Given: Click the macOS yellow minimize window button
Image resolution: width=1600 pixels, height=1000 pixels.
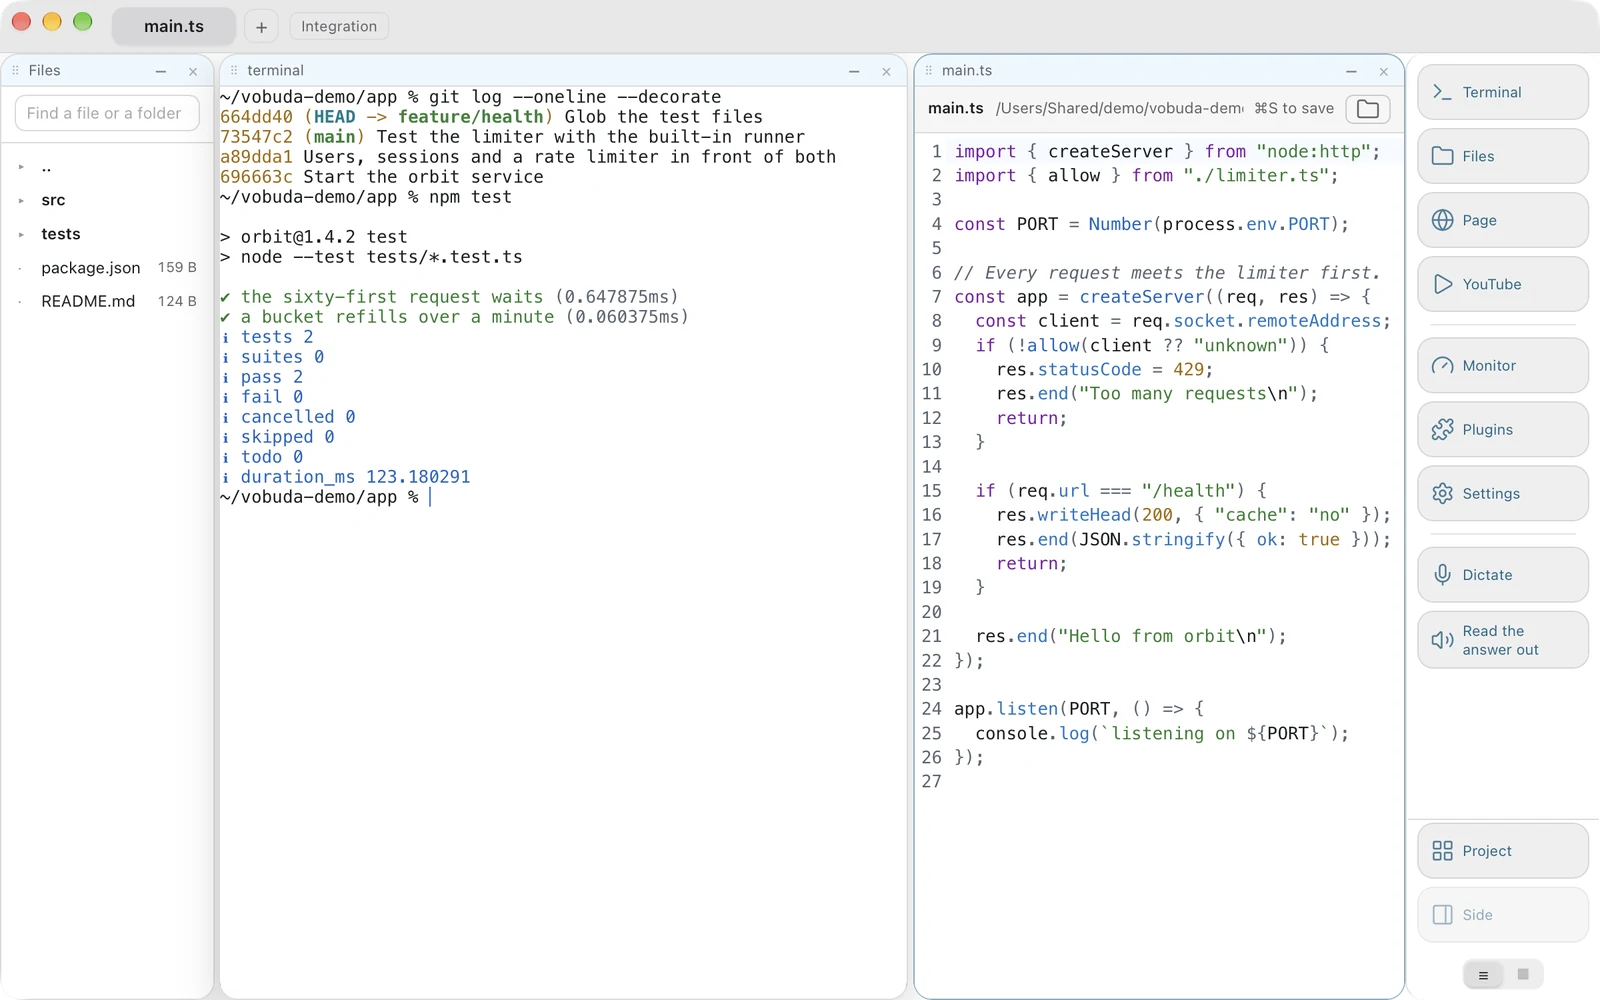Looking at the screenshot, I should (52, 21).
